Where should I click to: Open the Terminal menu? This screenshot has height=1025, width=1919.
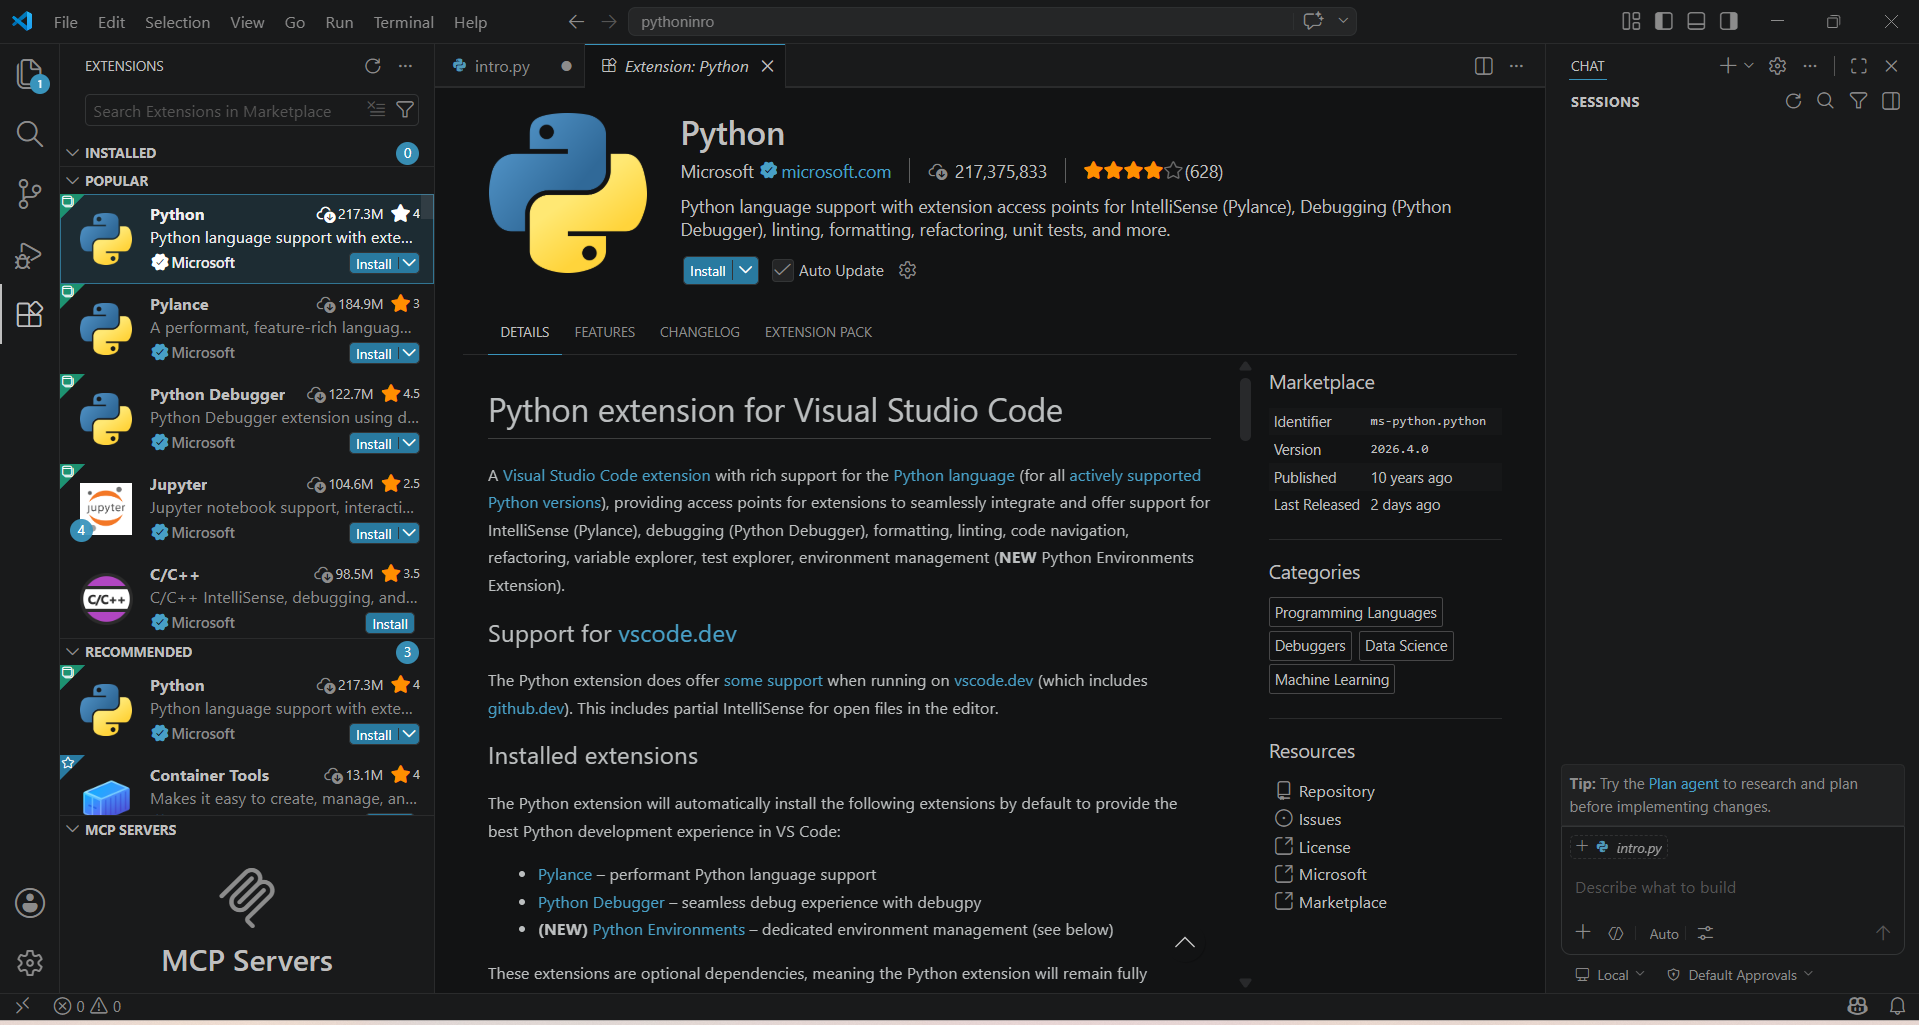coord(403,22)
